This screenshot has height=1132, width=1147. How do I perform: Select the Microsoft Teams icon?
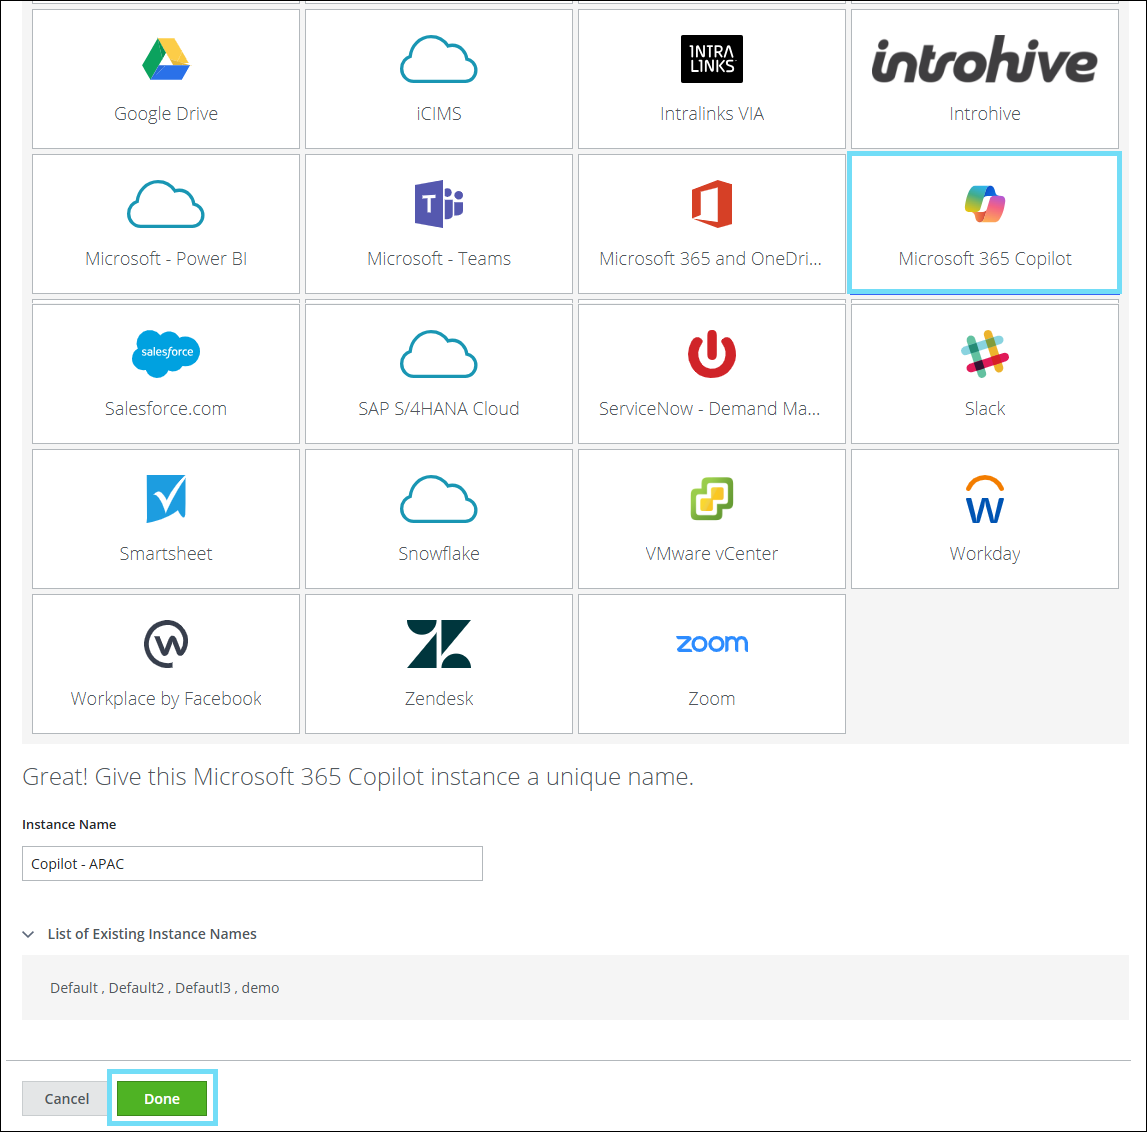(439, 204)
